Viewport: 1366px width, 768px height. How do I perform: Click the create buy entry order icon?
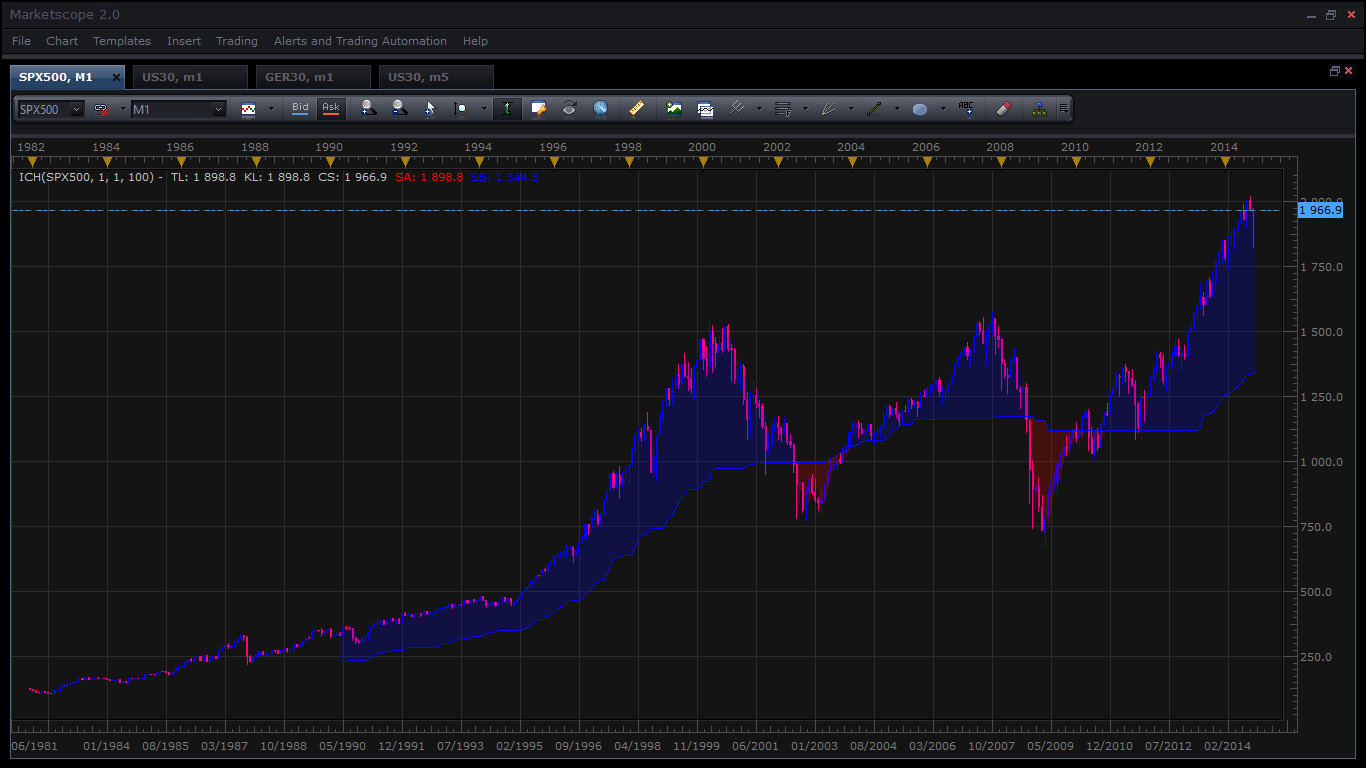pos(368,109)
